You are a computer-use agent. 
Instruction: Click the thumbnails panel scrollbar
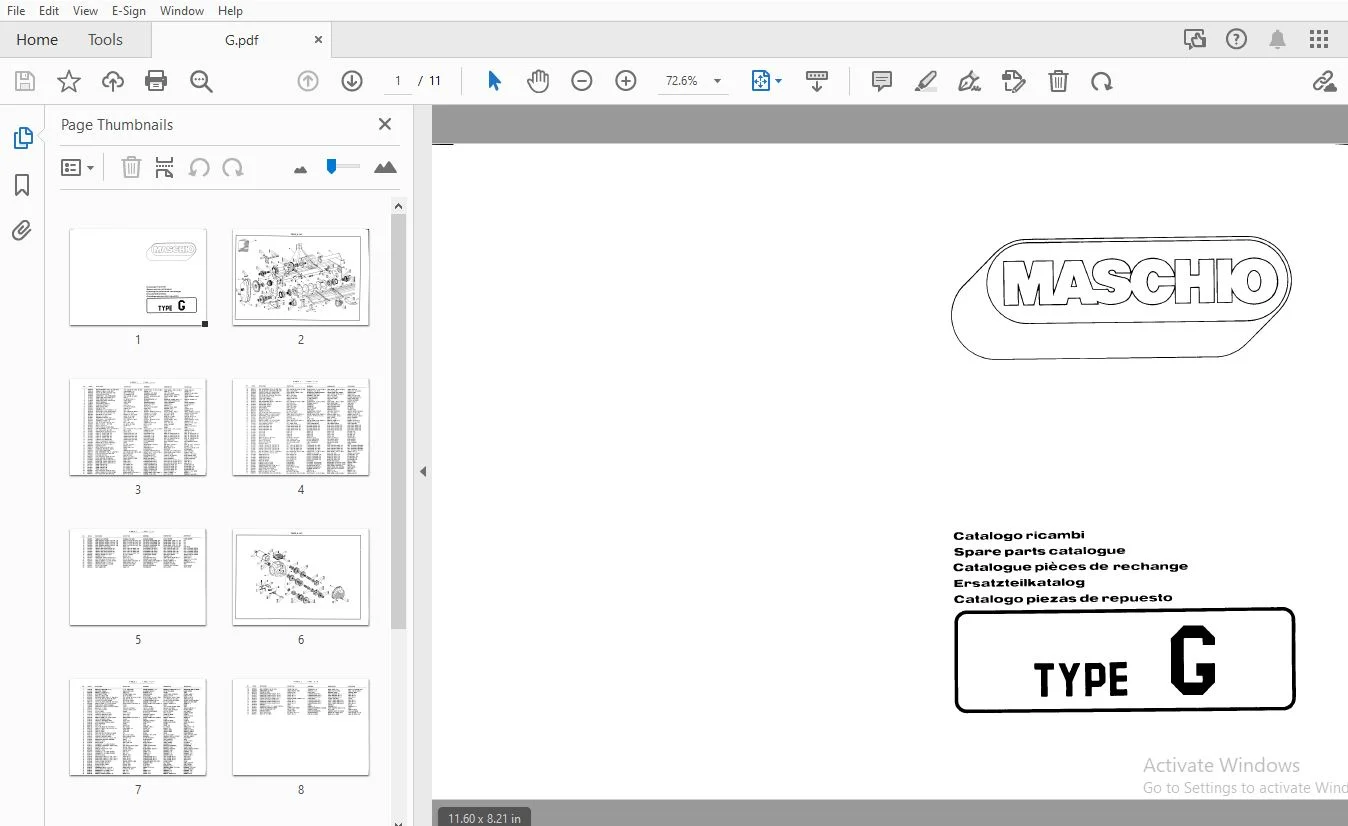398,421
